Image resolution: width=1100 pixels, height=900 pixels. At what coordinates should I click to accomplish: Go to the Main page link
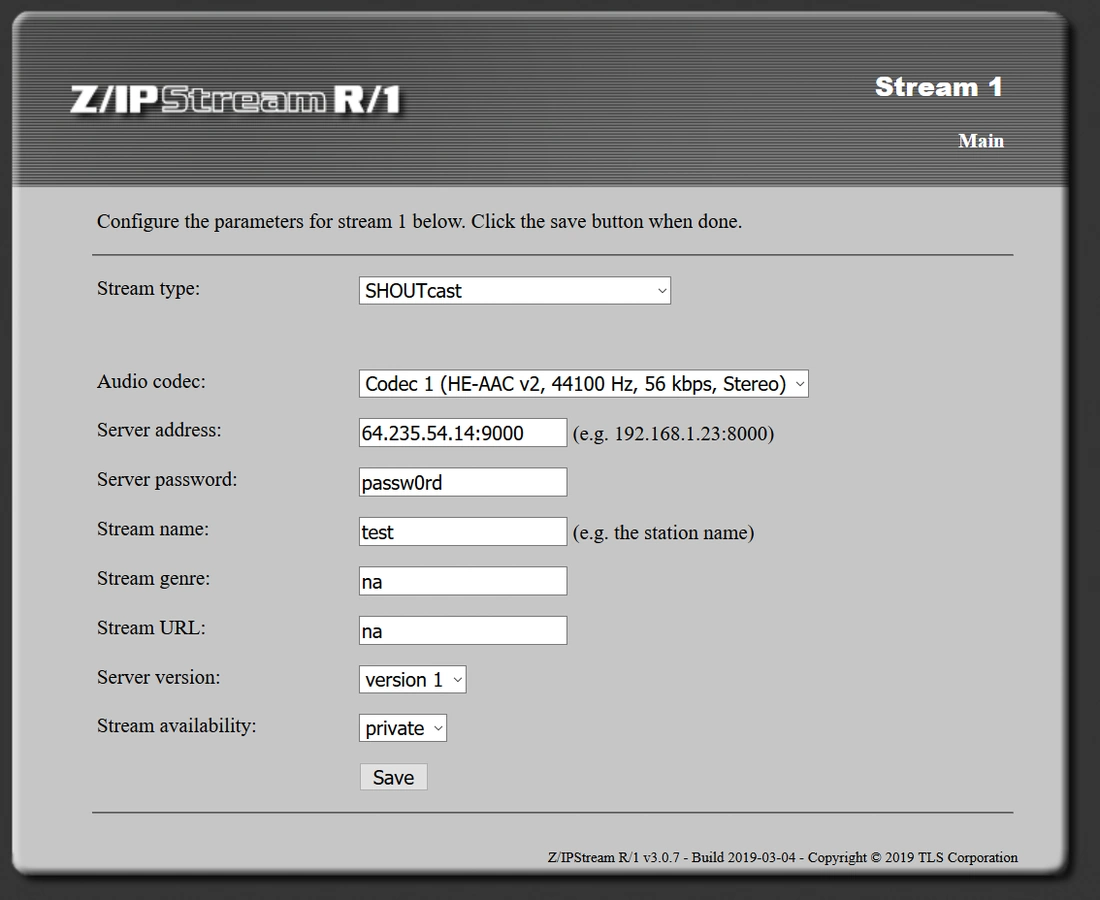coord(981,141)
